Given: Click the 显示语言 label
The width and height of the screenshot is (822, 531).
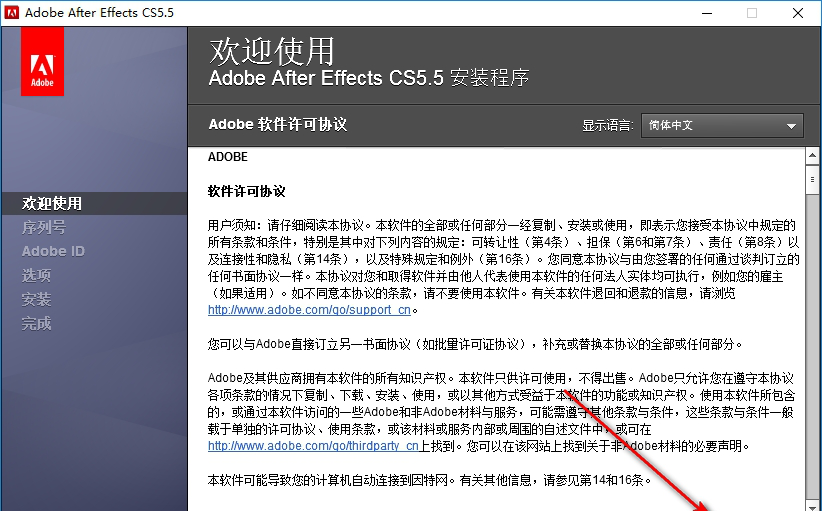Looking at the screenshot, I should [x=608, y=126].
